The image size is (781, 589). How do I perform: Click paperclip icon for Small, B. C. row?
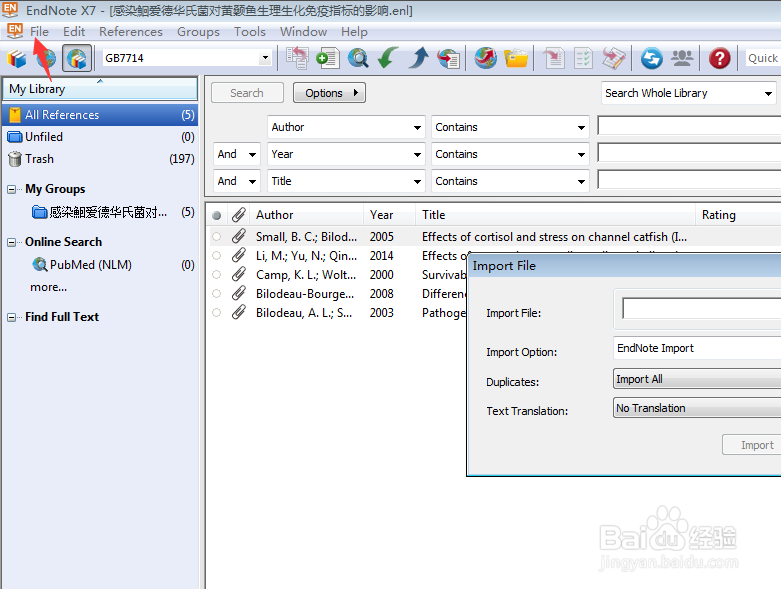click(239, 236)
